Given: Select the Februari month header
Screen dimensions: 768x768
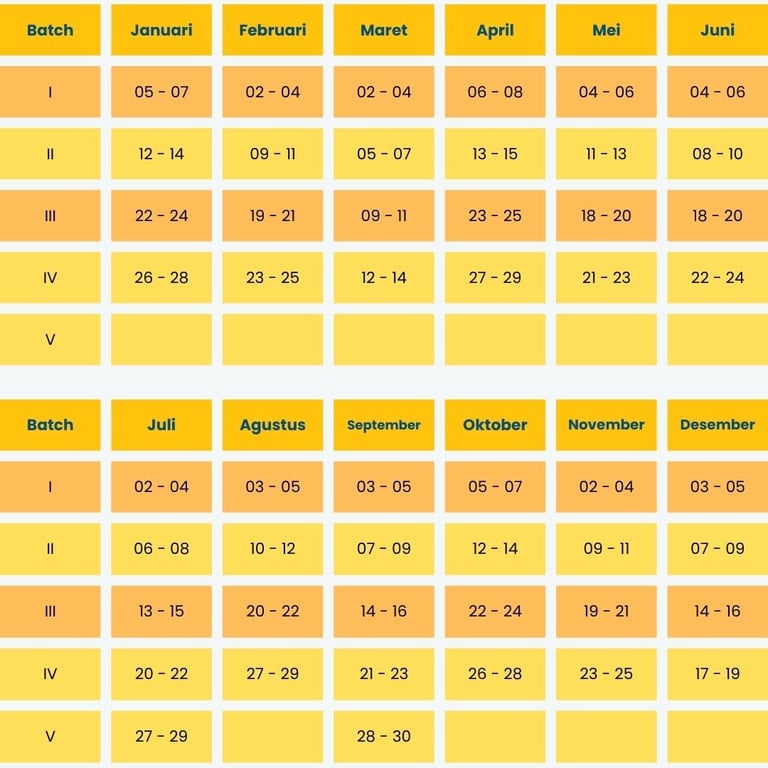Looking at the screenshot, I should coord(272,30).
